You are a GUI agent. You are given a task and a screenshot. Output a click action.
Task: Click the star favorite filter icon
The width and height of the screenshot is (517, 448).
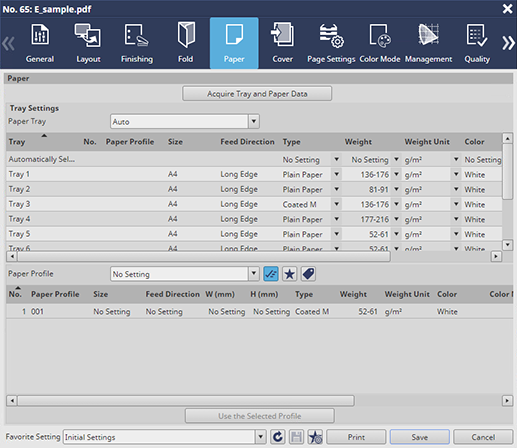click(289, 274)
